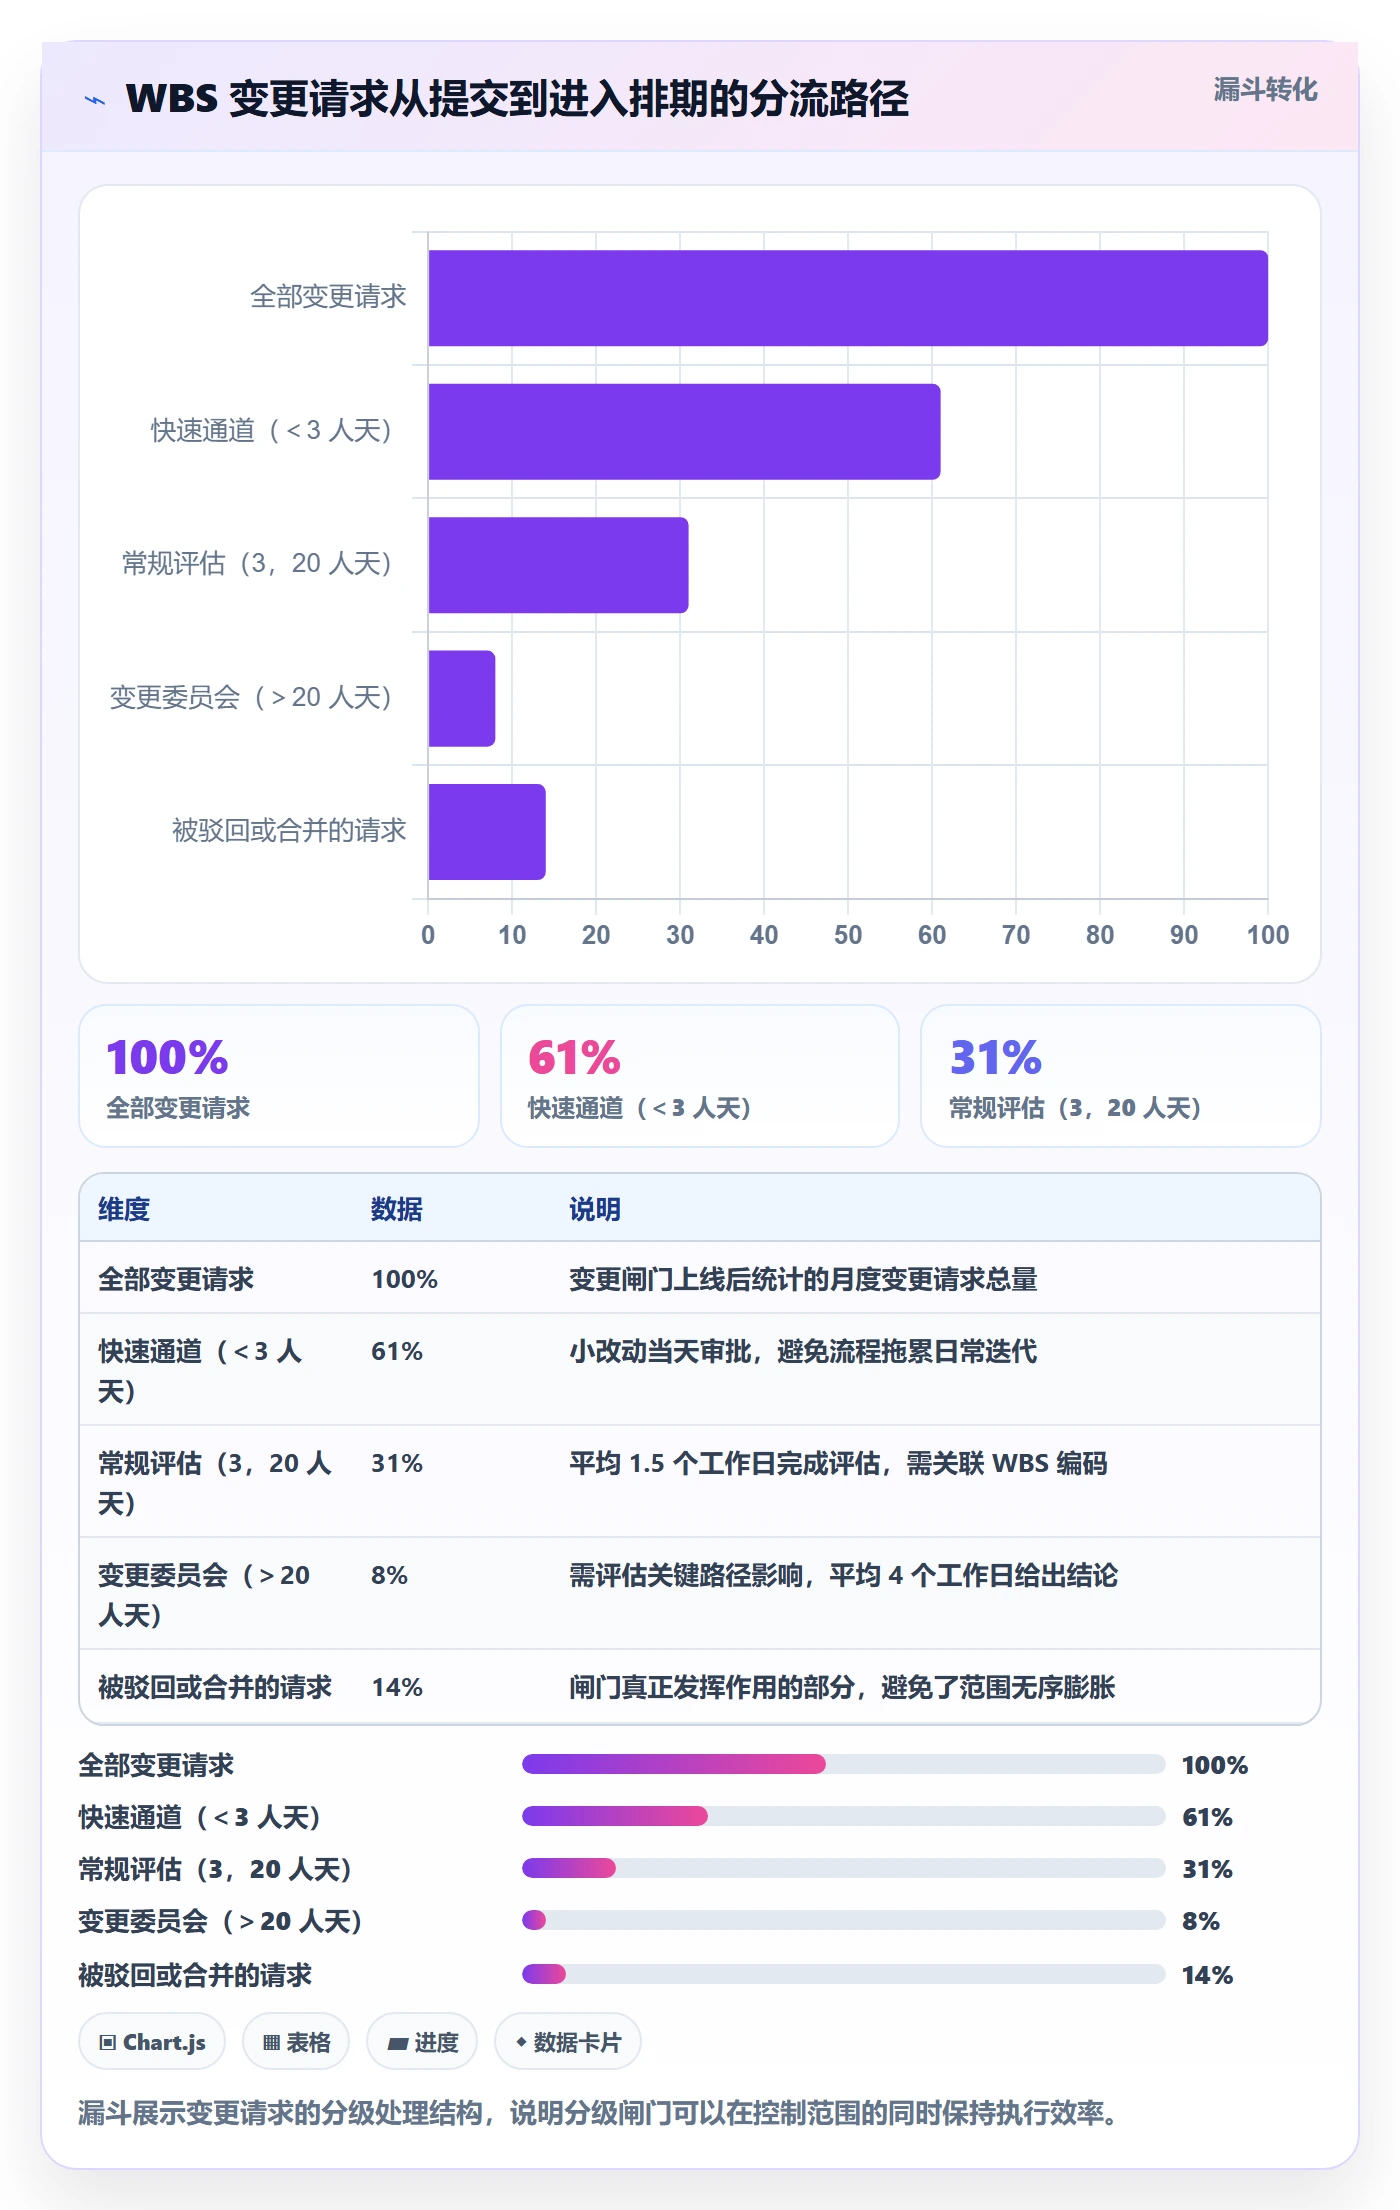The width and height of the screenshot is (1400, 2210).
Task: Open the 61% 快速通道 data card
Action: [700, 1076]
